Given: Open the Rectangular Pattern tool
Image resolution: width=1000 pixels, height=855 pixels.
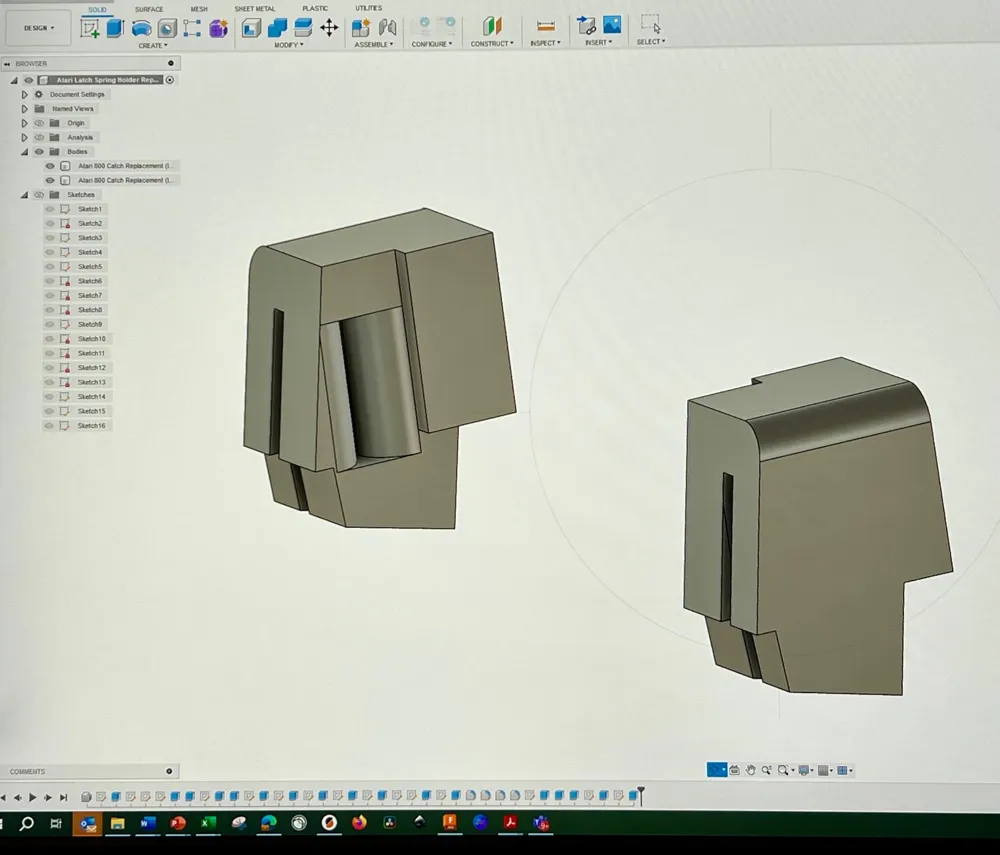Looking at the screenshot, I should coord(192,28).
